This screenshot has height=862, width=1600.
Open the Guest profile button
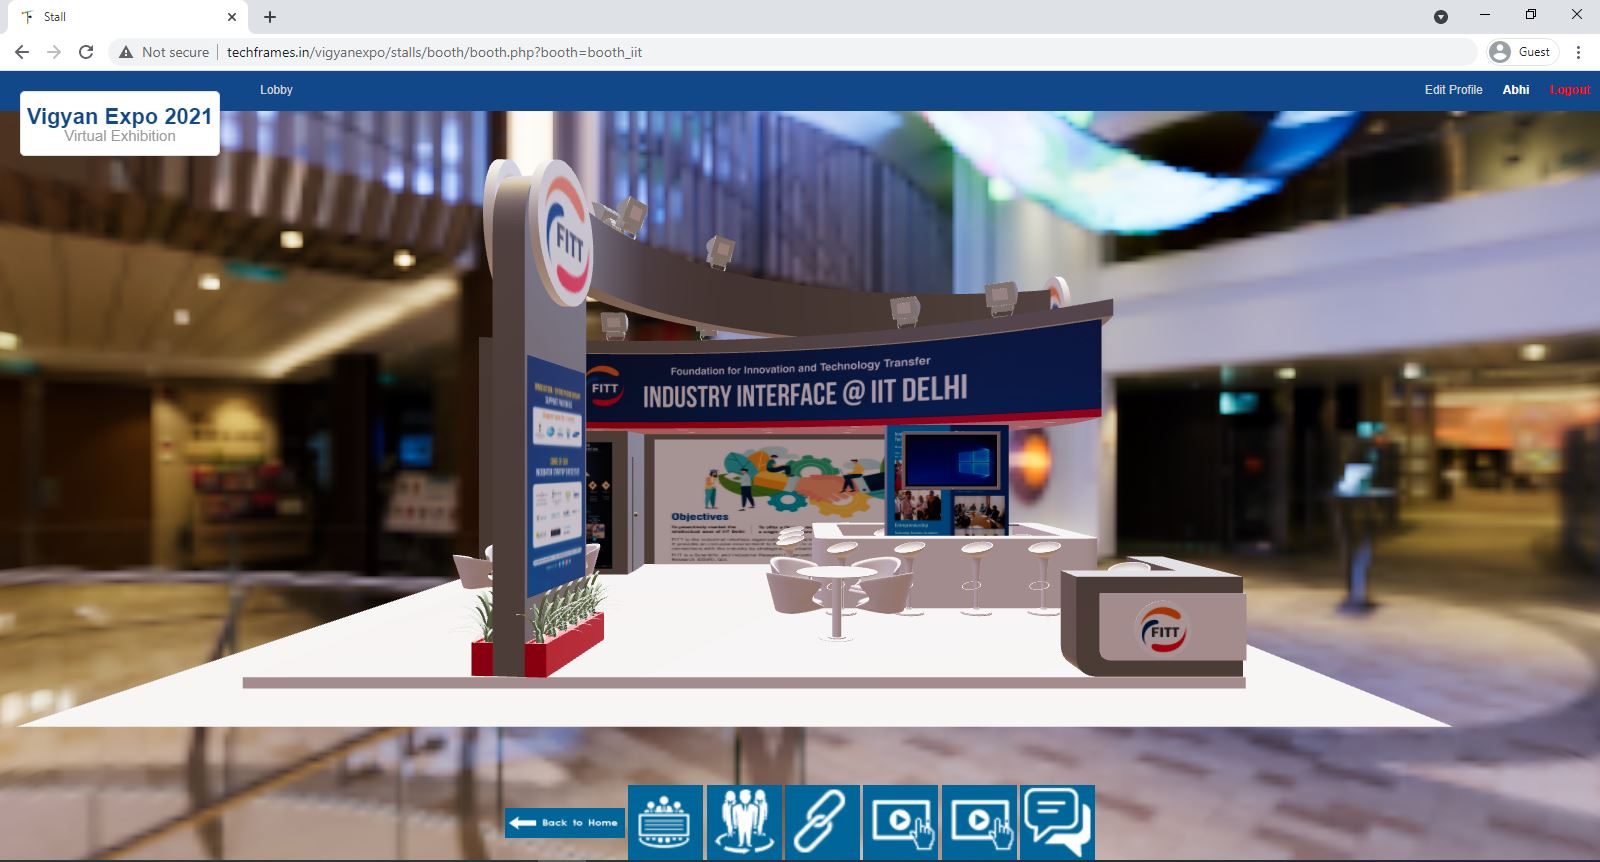[x=1522, y=52]
